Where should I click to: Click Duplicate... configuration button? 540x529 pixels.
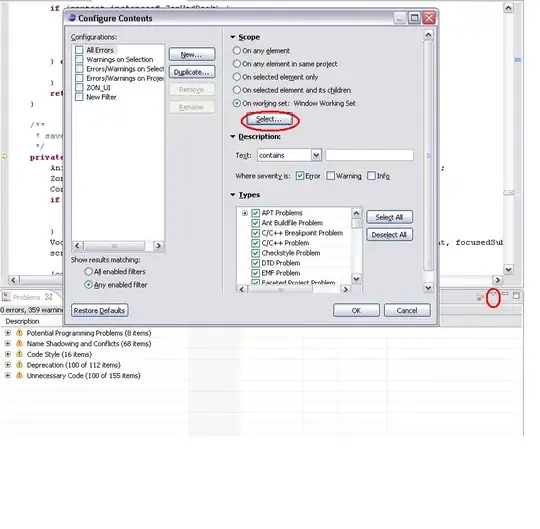[192, 72]
